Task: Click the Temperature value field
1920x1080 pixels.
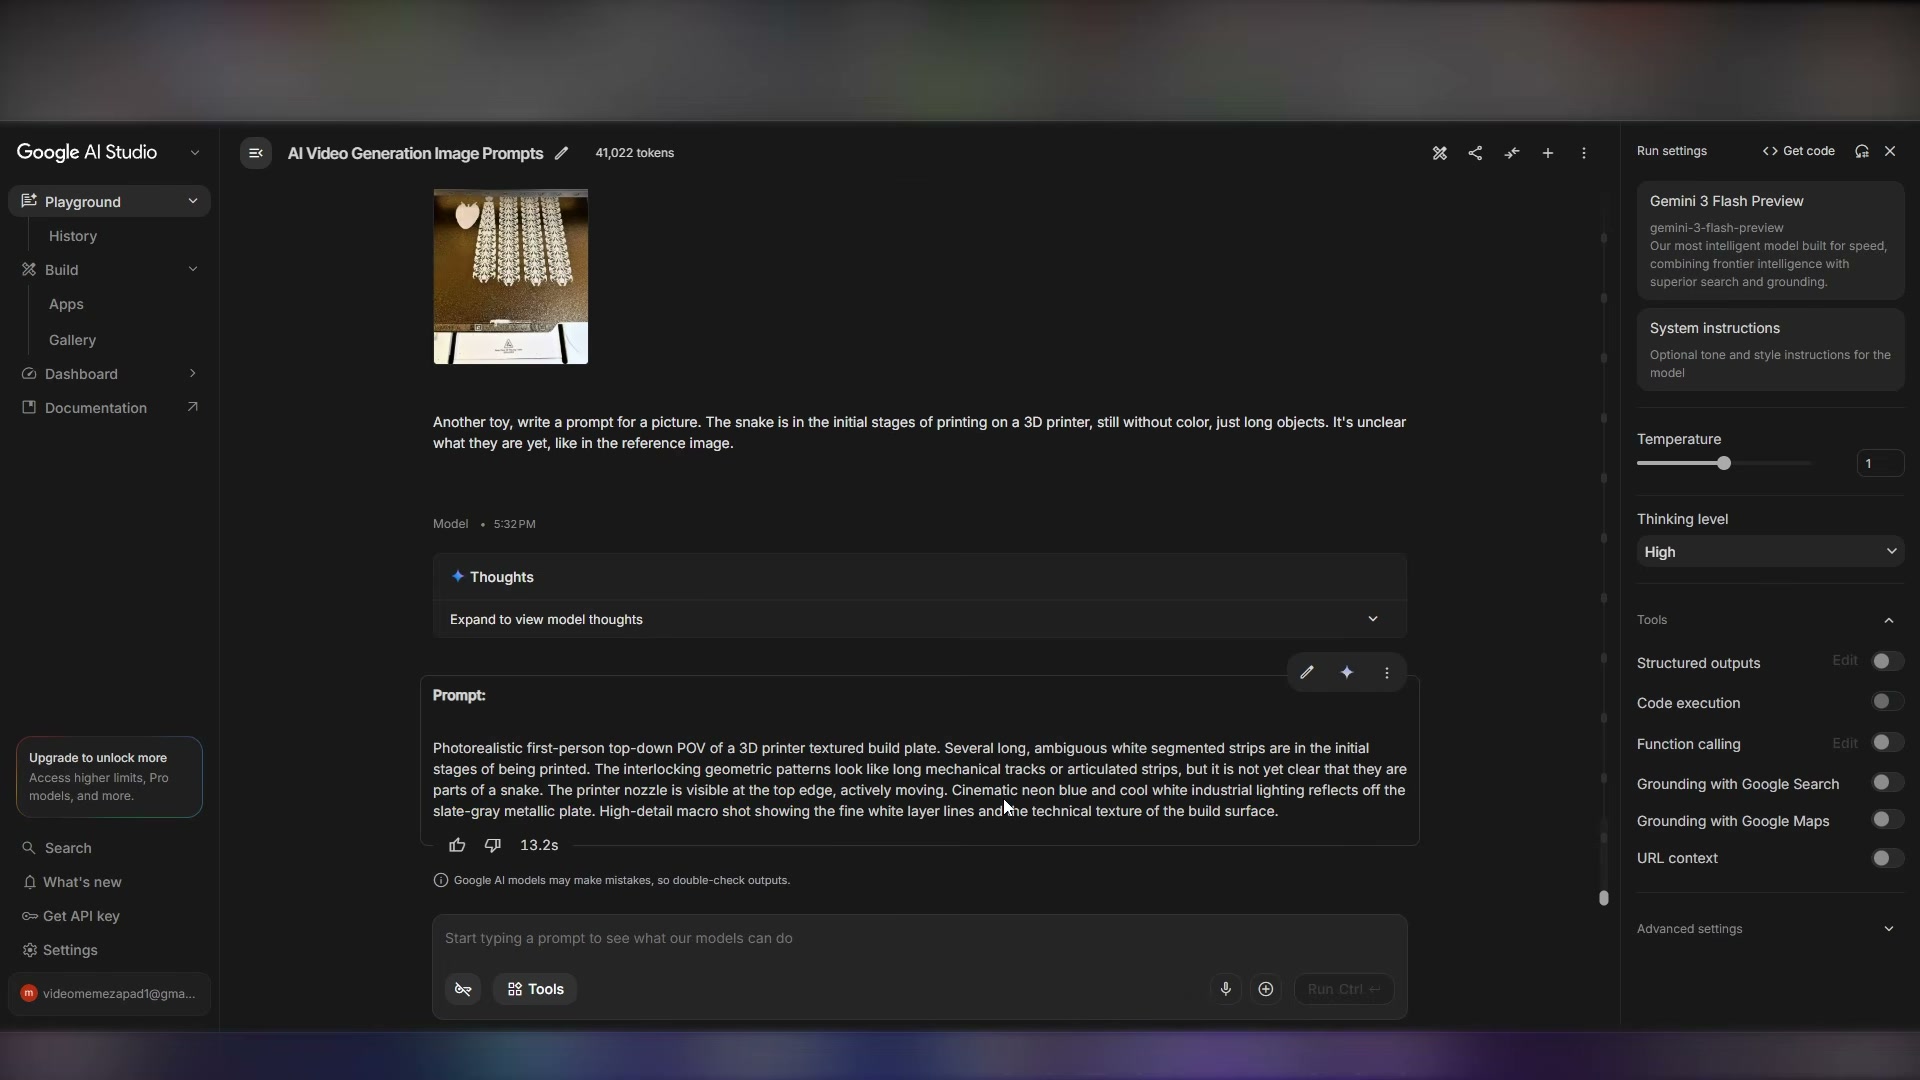Action: 1880,463
